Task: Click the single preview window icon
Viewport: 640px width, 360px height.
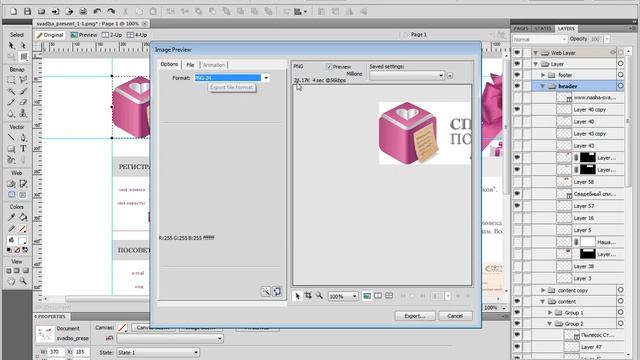Action: [x=367, y=296]
